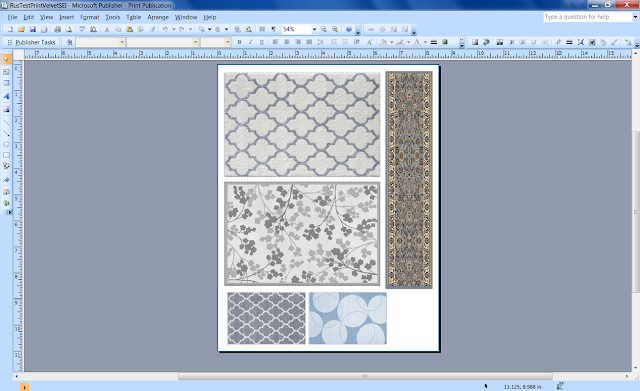Click in Type a question for help box
This screenshot has height=391, width=640.
(588, 17)
